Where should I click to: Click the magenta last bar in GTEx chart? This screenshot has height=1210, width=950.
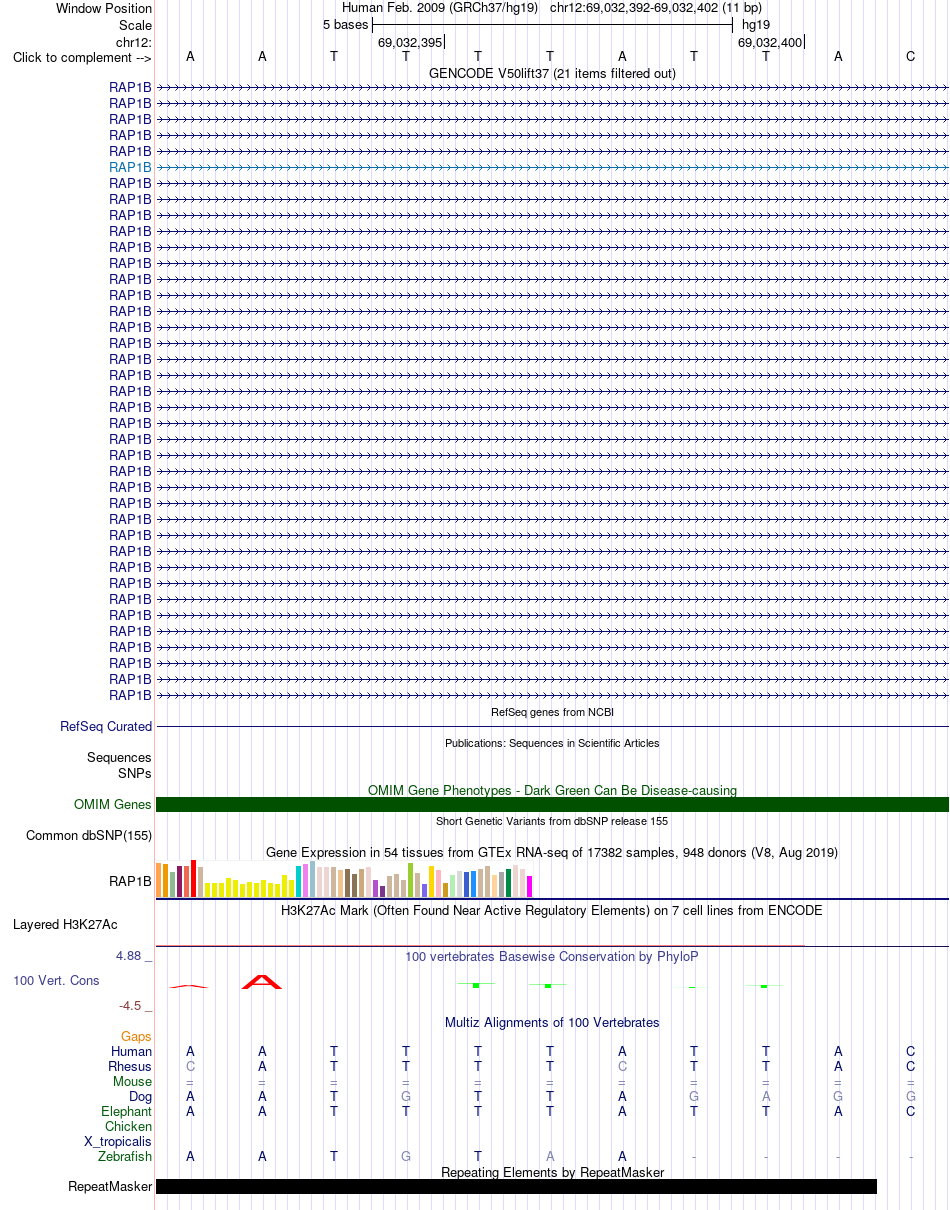point(530,886)
